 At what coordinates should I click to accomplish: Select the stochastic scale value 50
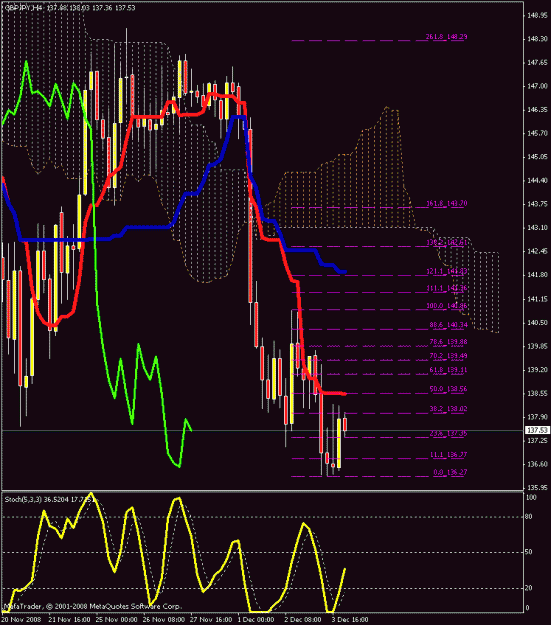[x=529, y=552]
